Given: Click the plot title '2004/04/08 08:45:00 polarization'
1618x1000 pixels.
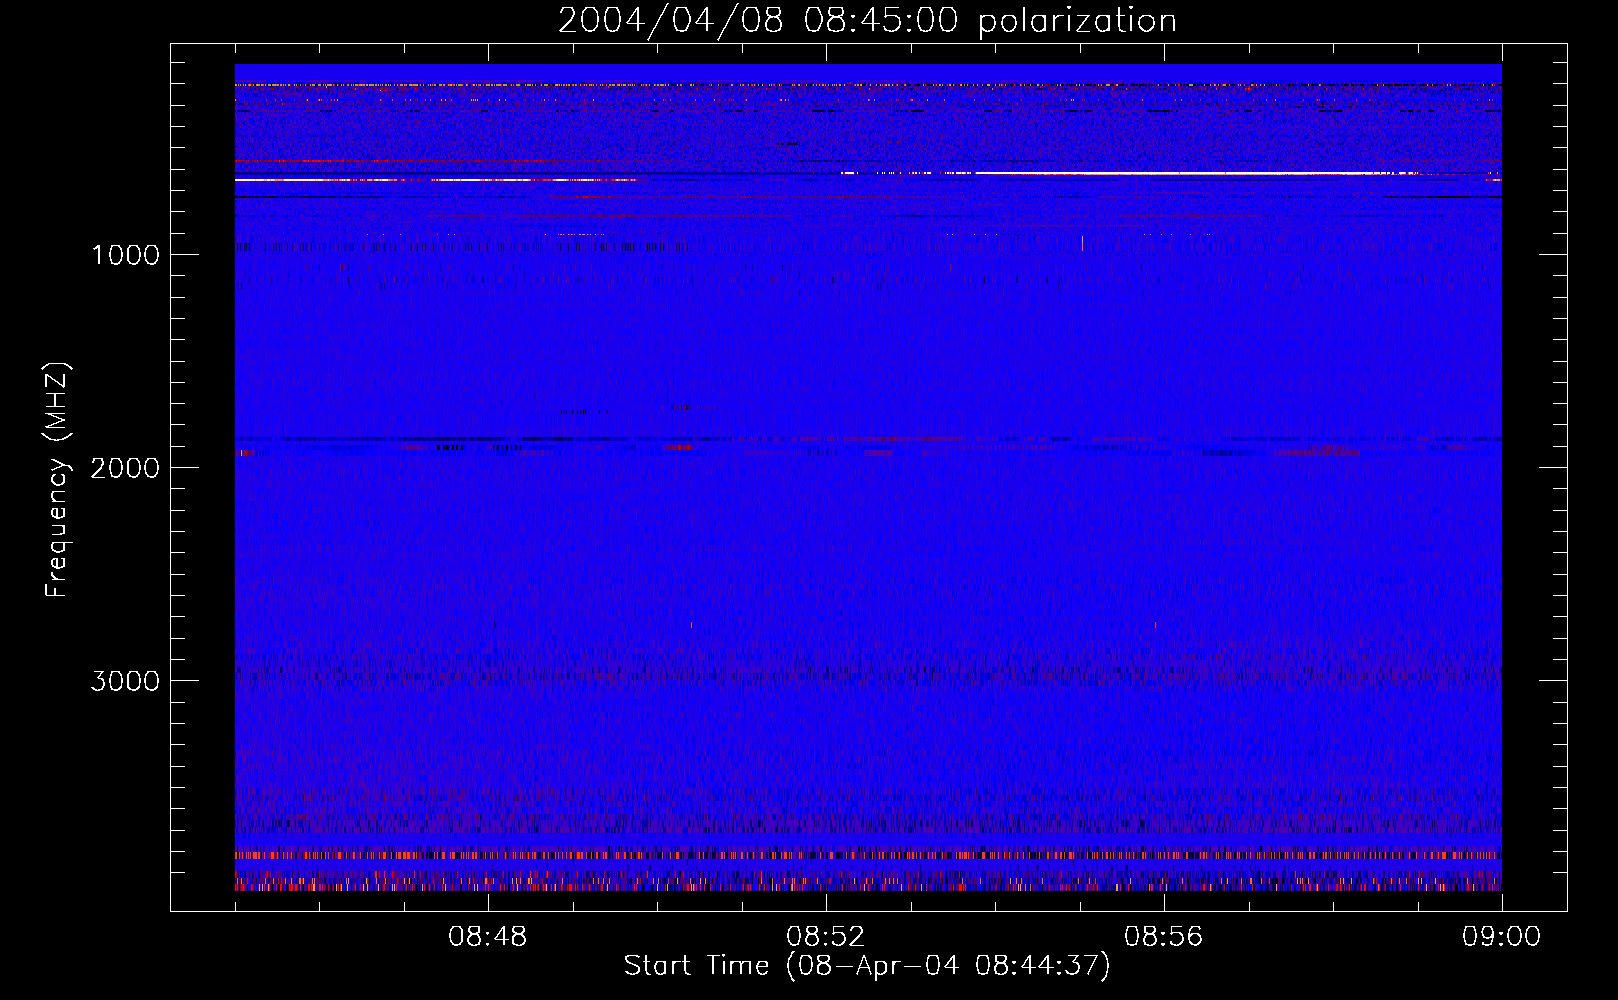Looking at the screenshot, I should click(x=867, y=21).
